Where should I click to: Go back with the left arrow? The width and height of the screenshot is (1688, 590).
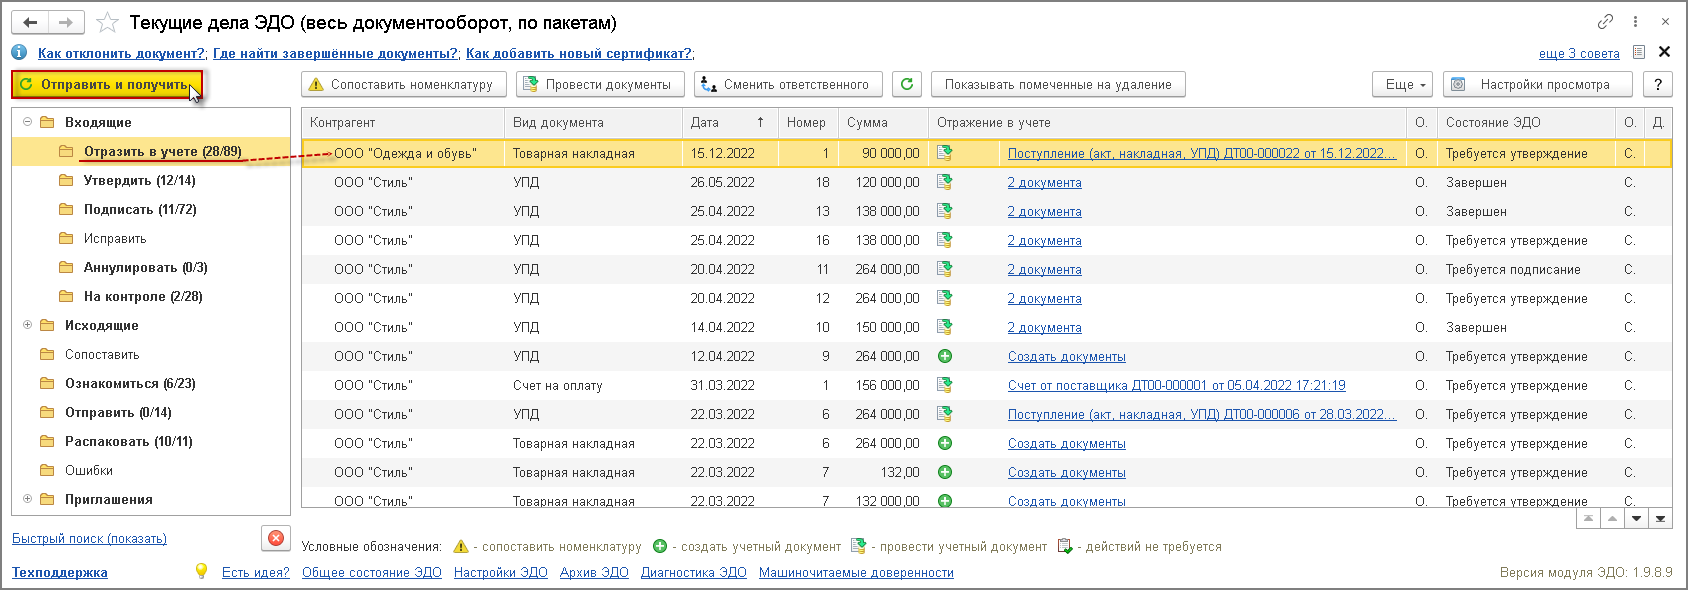[31, 22]
